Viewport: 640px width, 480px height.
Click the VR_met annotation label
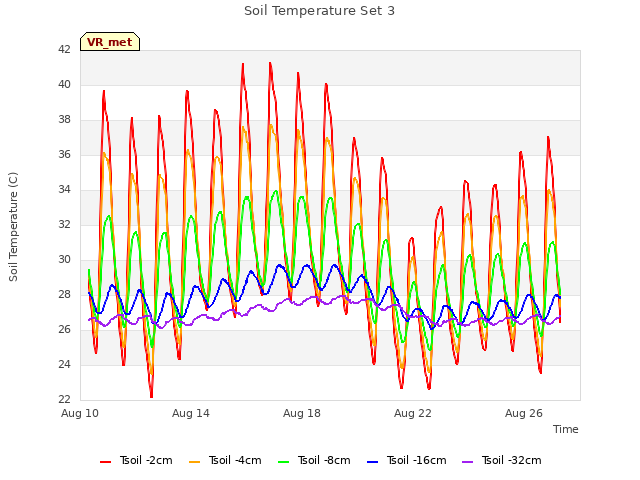pos(110,42)
